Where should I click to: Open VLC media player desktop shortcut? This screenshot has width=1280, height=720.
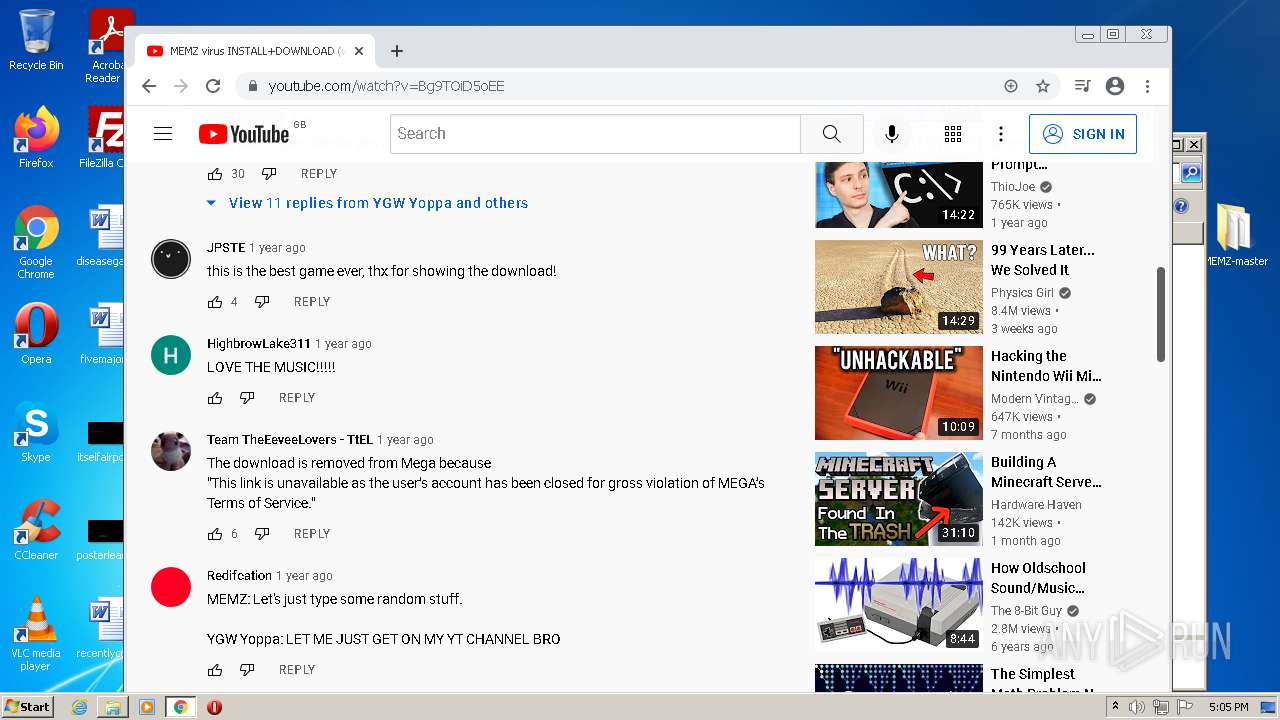pos(36,635)
